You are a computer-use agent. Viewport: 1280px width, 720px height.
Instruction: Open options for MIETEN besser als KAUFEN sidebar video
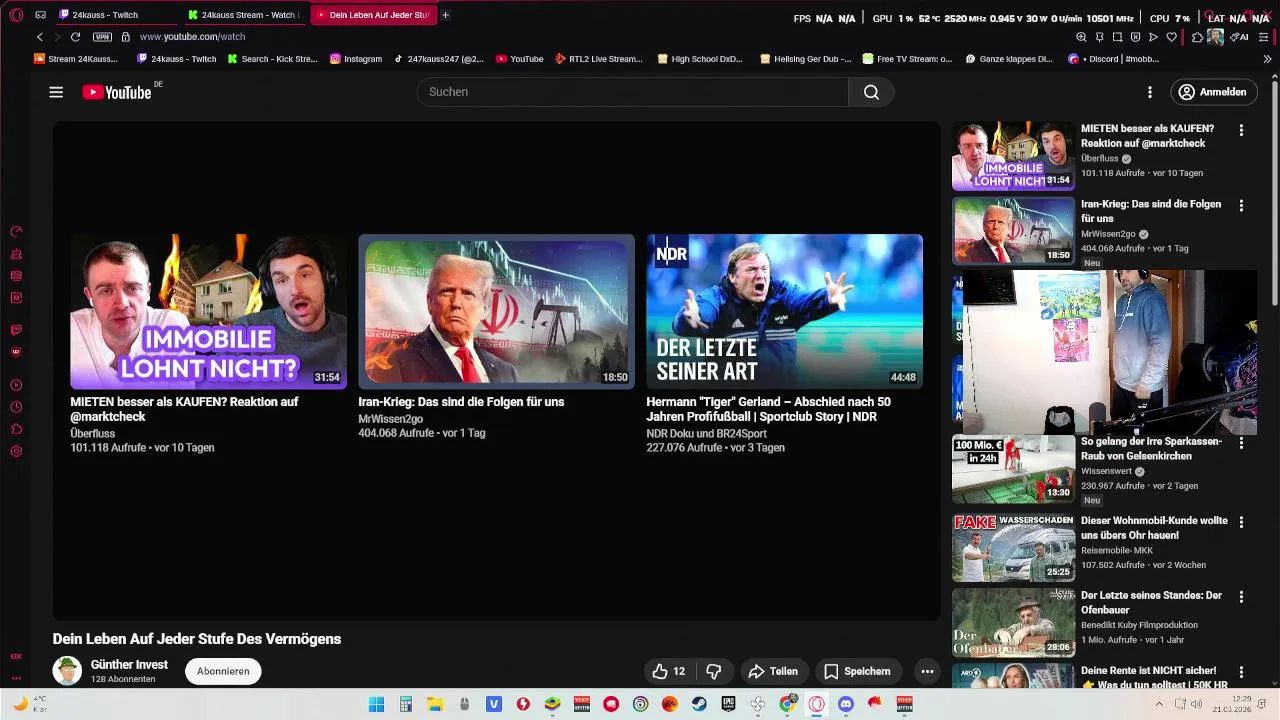pyautogui.click(x=1241, y=131)
